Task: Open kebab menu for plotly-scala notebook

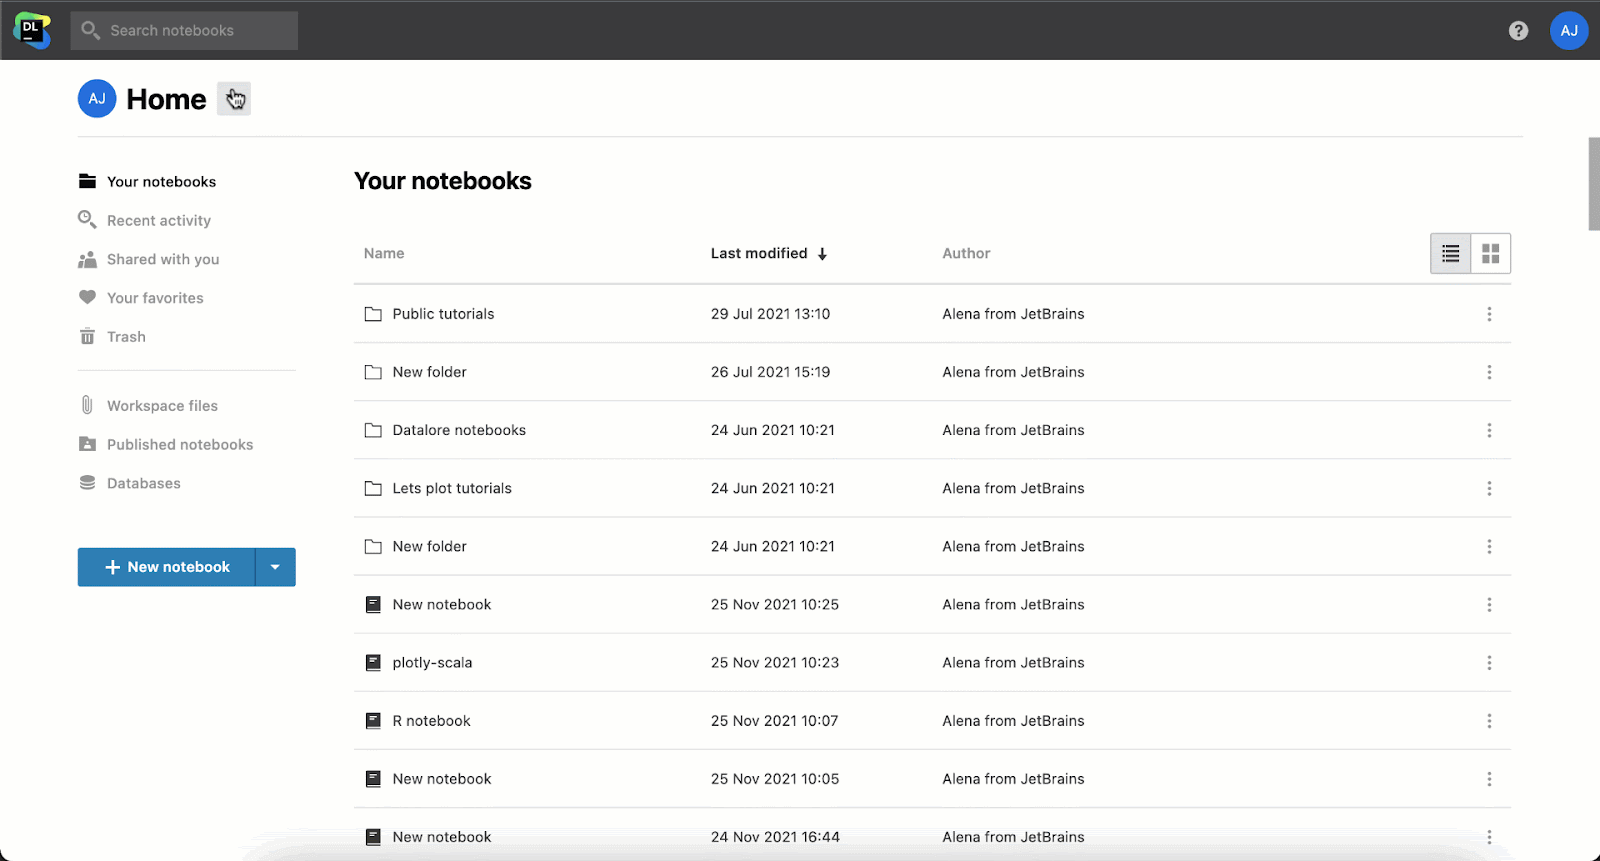Action: (x=1488, y=663)
